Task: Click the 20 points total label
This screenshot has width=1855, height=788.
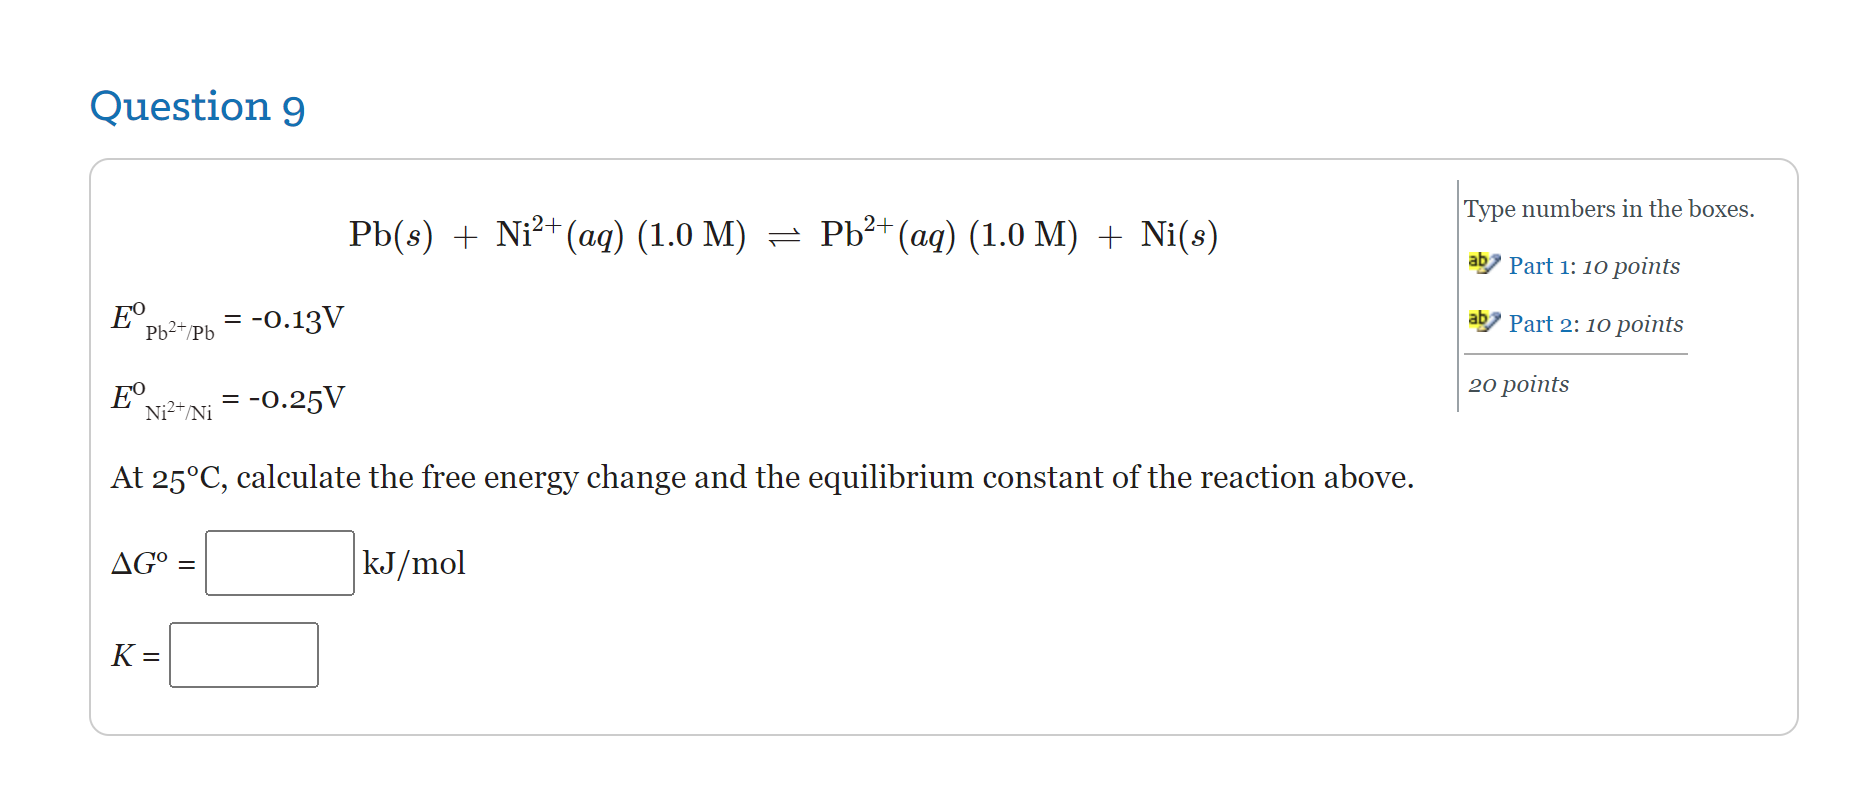Action: [x=1519, y=384]
